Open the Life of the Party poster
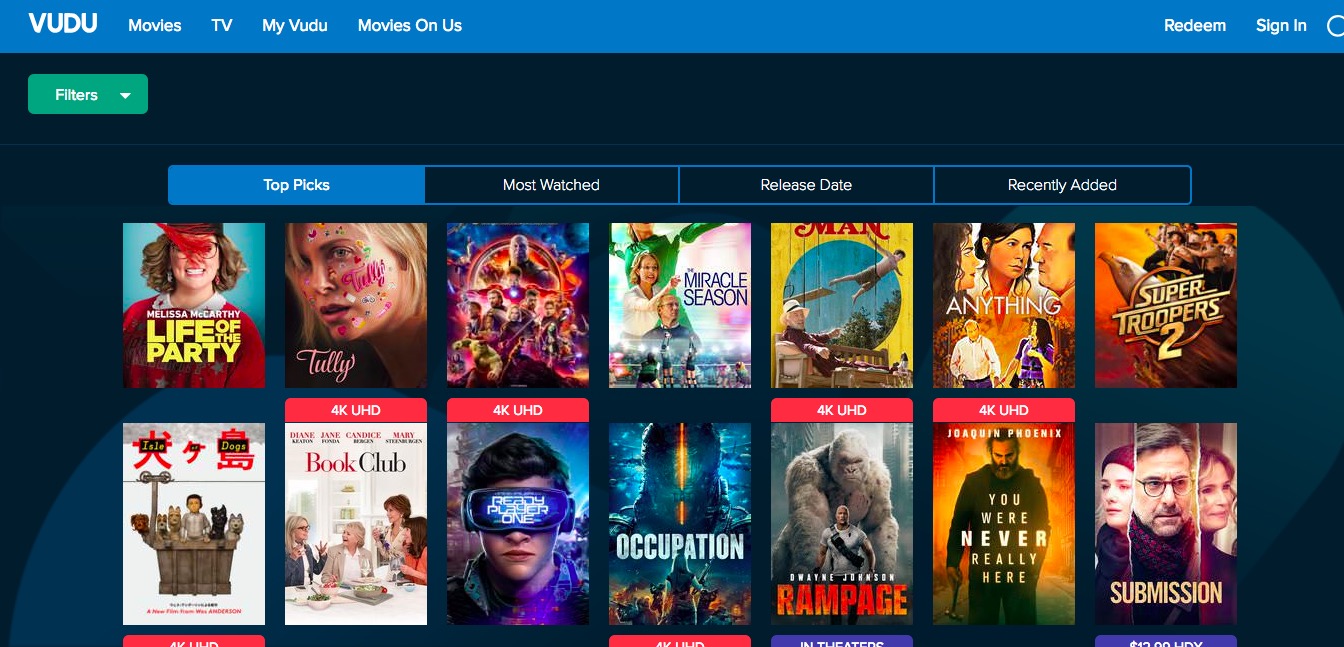1344x647 pixels. tap(194, 305)
